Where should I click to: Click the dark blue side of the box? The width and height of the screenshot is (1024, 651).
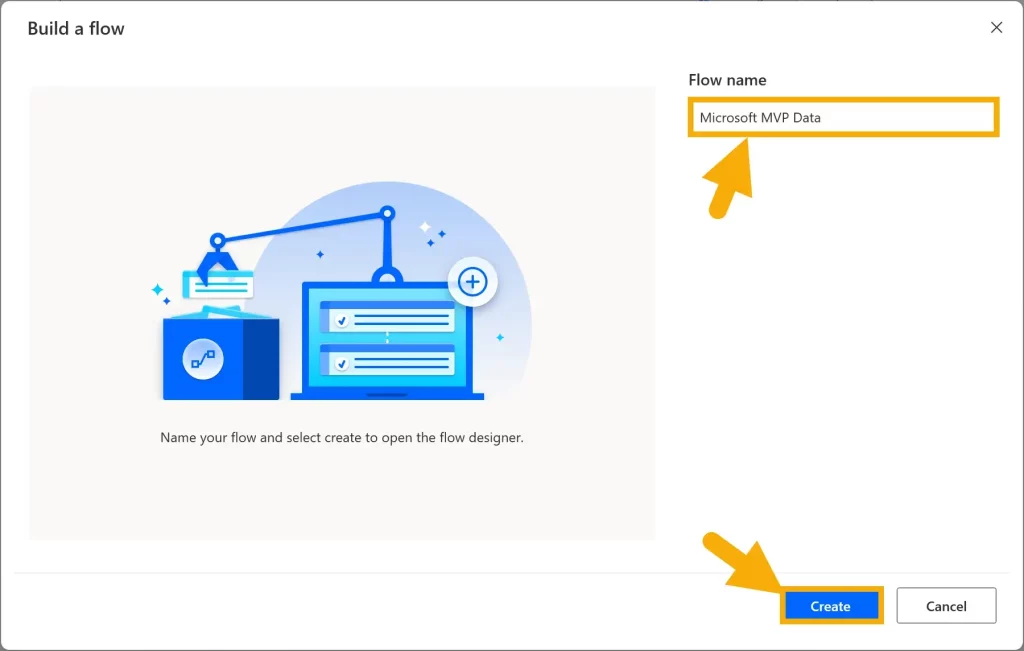click(x=261, y=359)
